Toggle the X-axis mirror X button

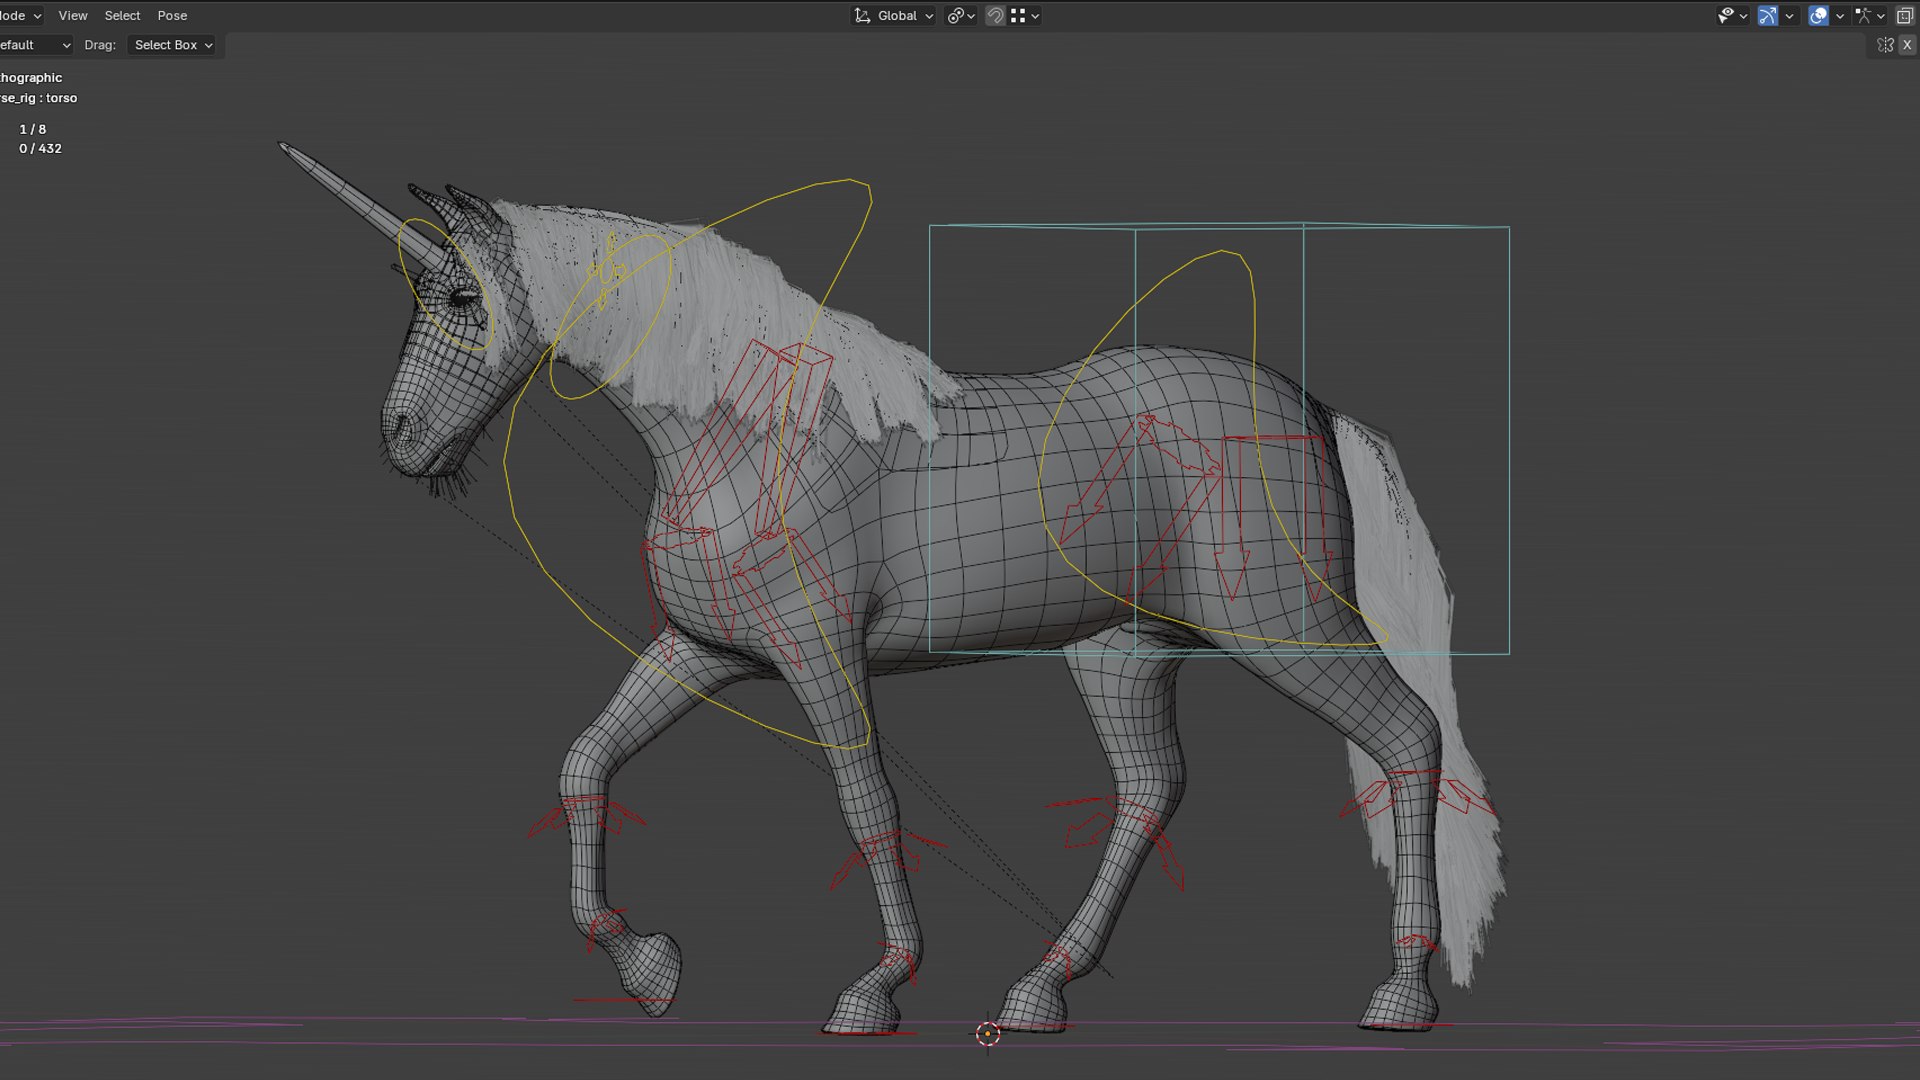coord(1907,45)
